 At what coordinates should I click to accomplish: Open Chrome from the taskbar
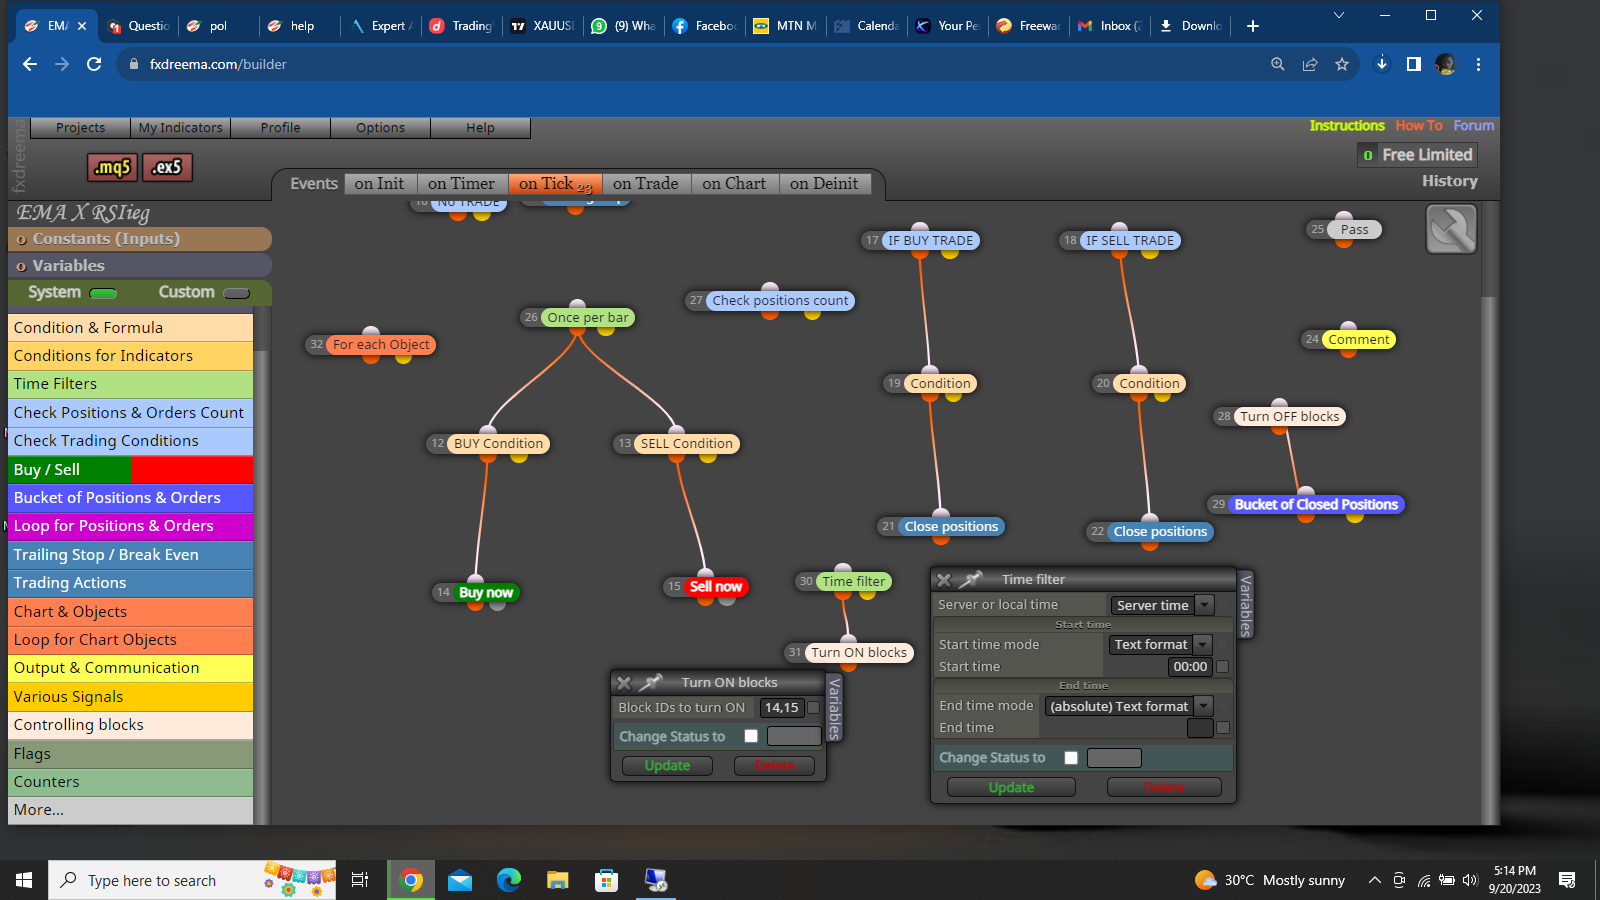click(x=411, y=880)
